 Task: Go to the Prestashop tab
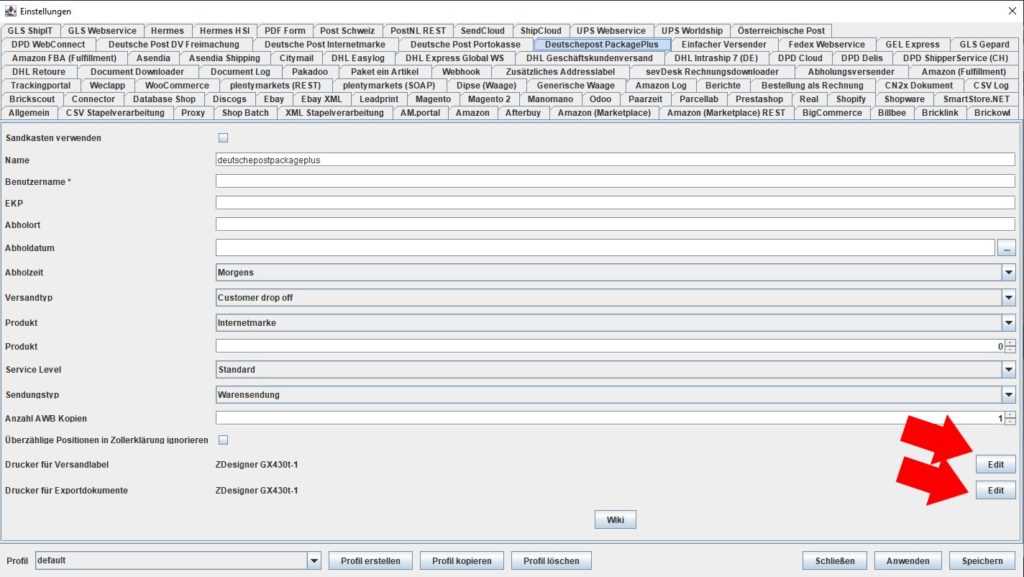tap(759, 99)
